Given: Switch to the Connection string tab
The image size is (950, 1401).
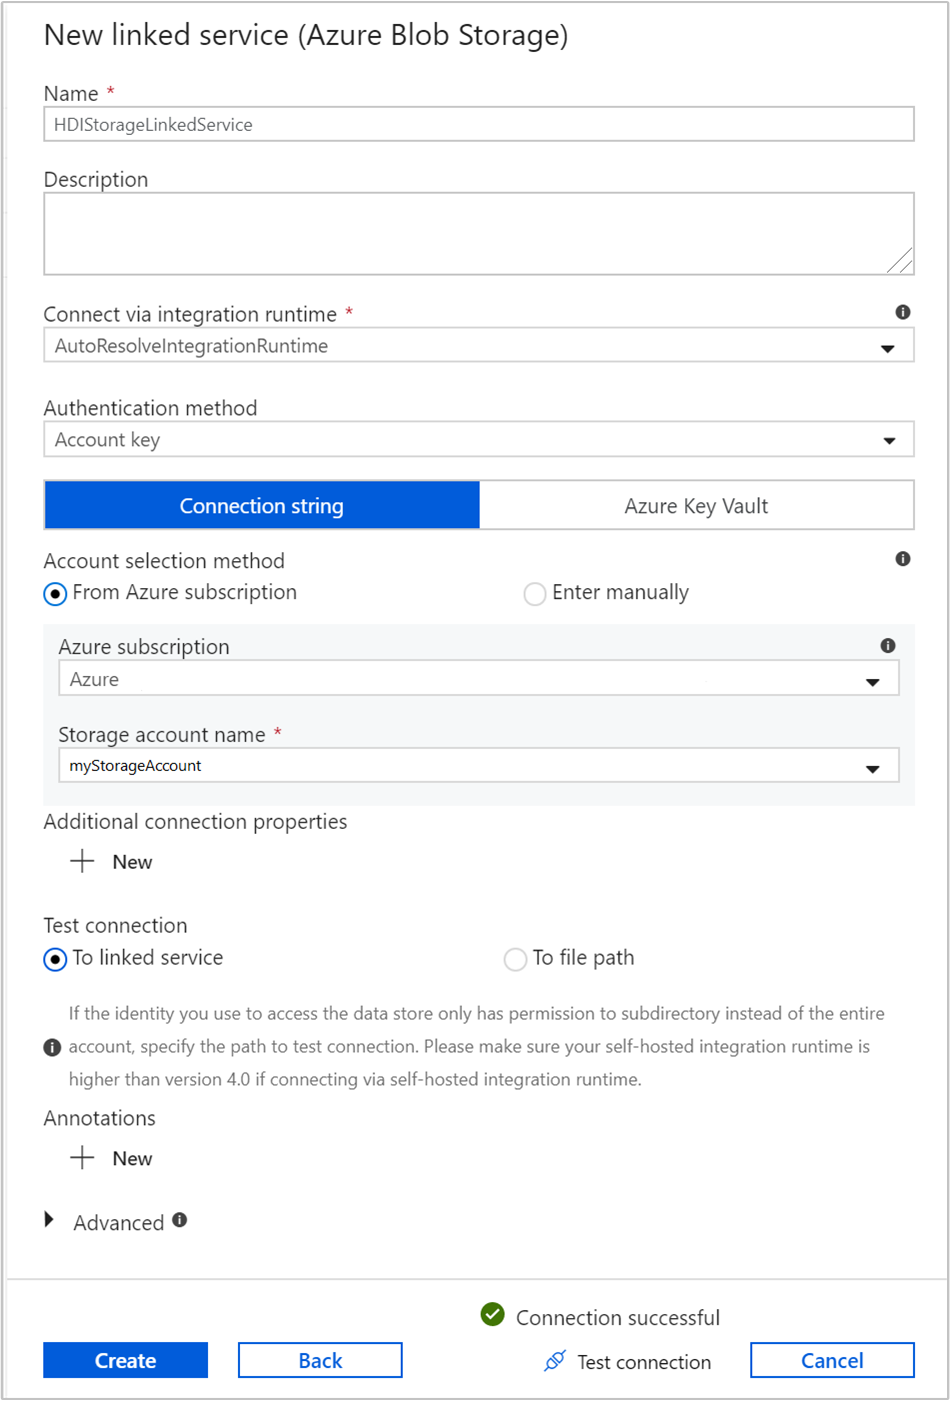Looking at the screenshot, I should coord(262,505).
